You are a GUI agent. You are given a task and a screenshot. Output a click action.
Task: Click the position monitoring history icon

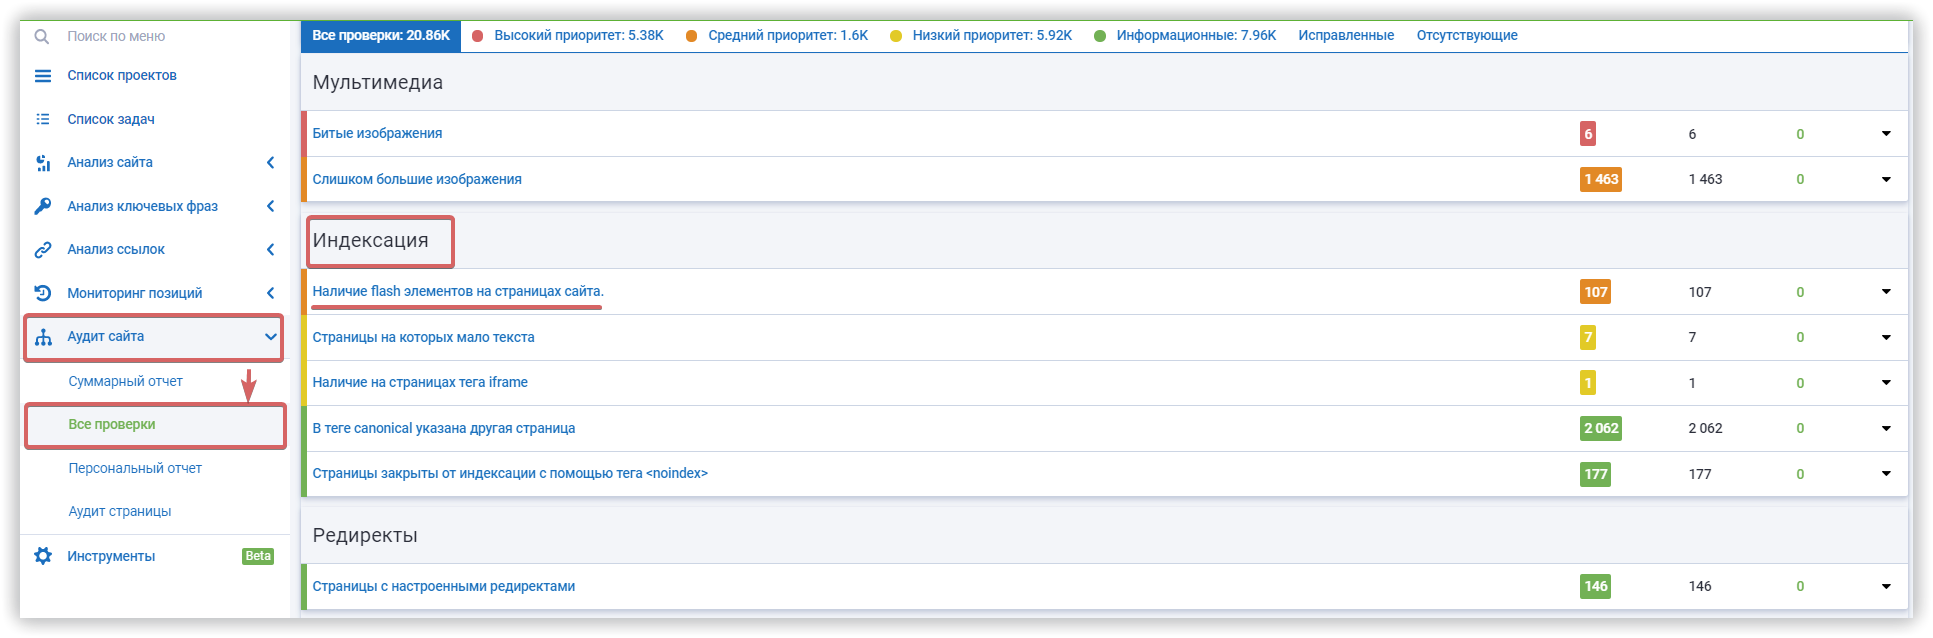click(43, 293)
